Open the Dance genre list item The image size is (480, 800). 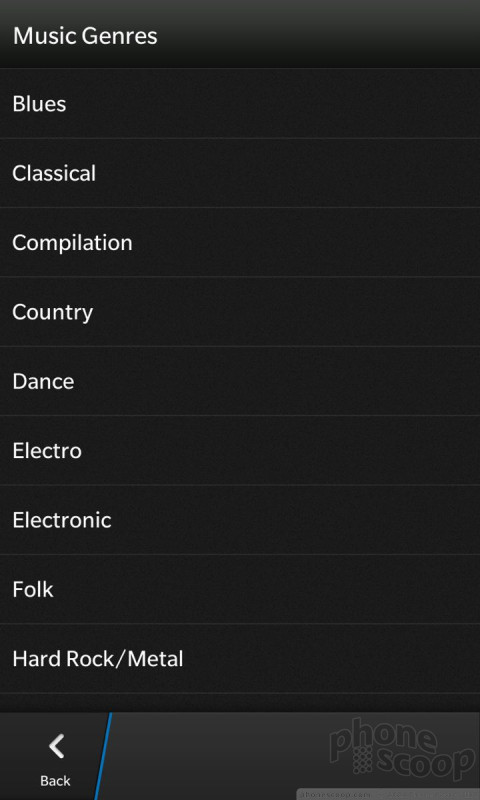pyautogui.click(x=240, y=381)
